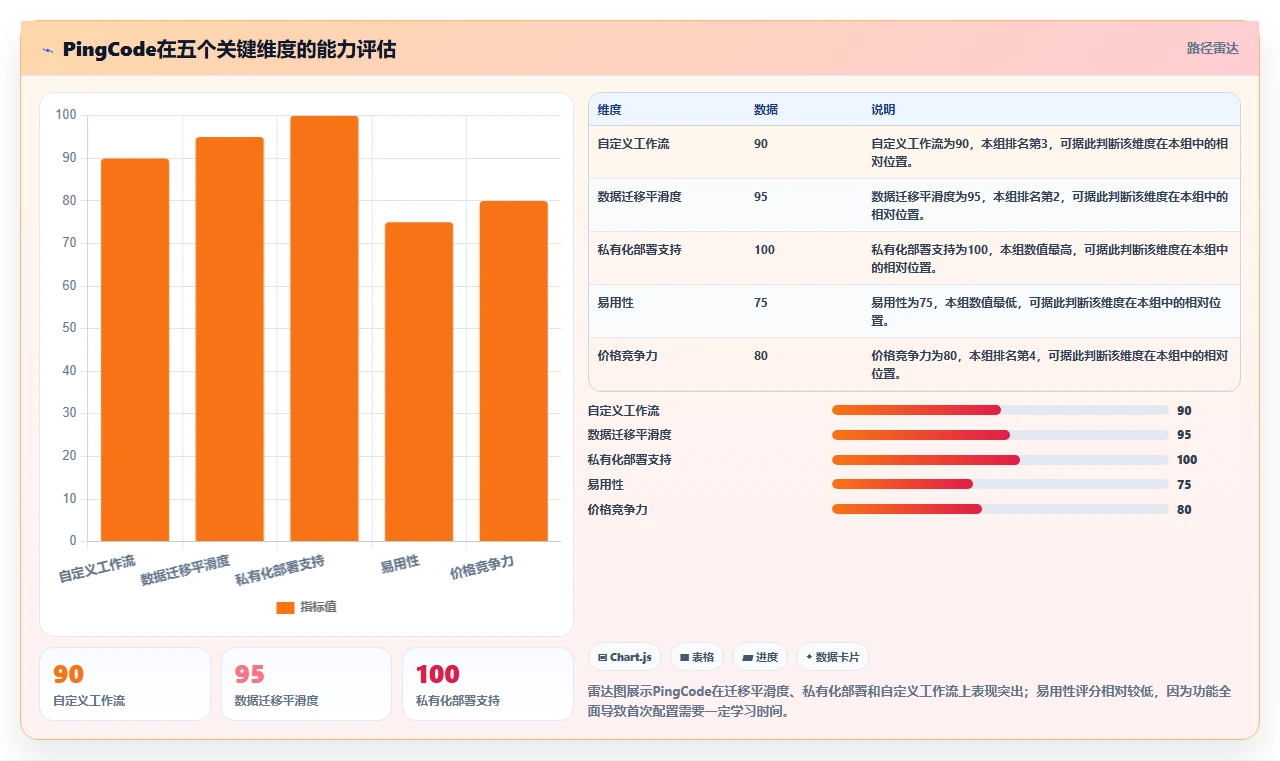Image resolution: width=1280 pixels, height=761 pixels.
Task: Click the 自定义工作流 x-axis label
Action: point(97,568)
